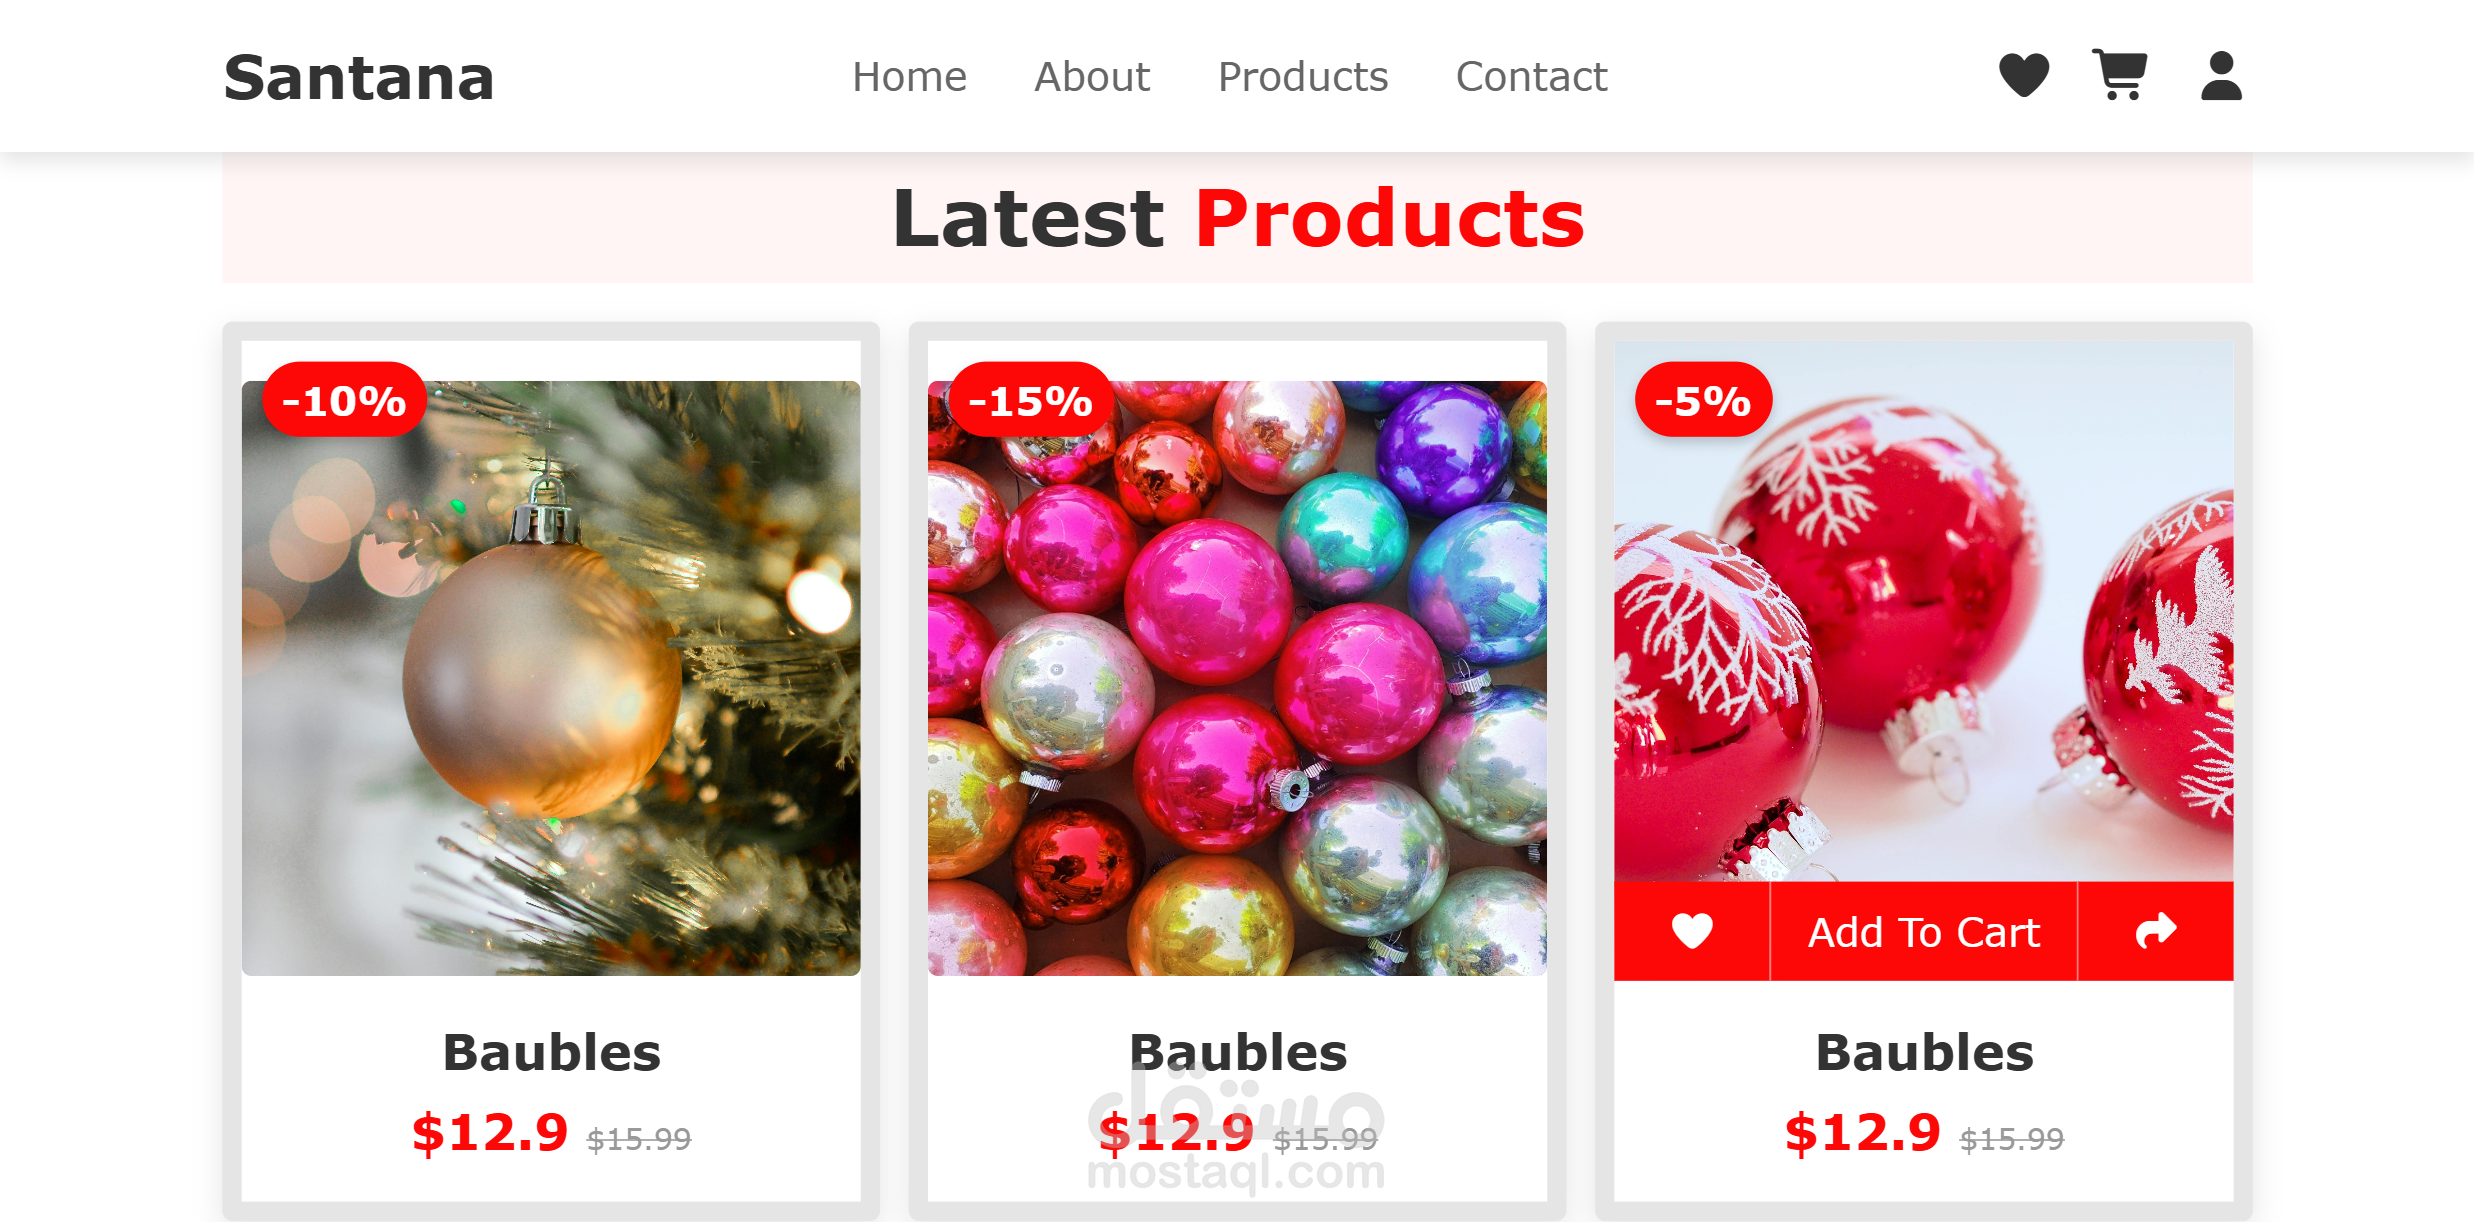The image size is (2474, 1222).
Task: Open the user account icon
Action: click(x=2221, y=76)
